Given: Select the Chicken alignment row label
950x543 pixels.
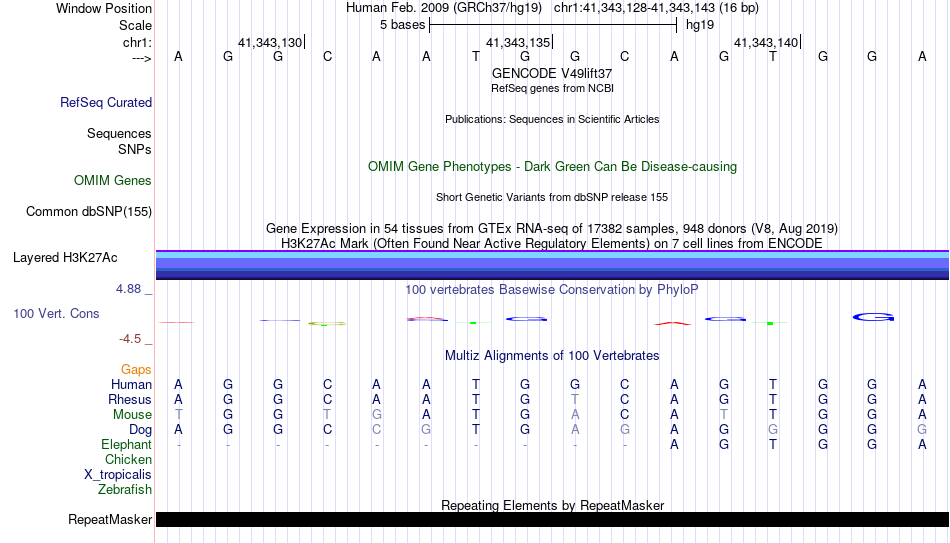Looking at the screenshot, I should pyautogui.click(x=128, y=459).
